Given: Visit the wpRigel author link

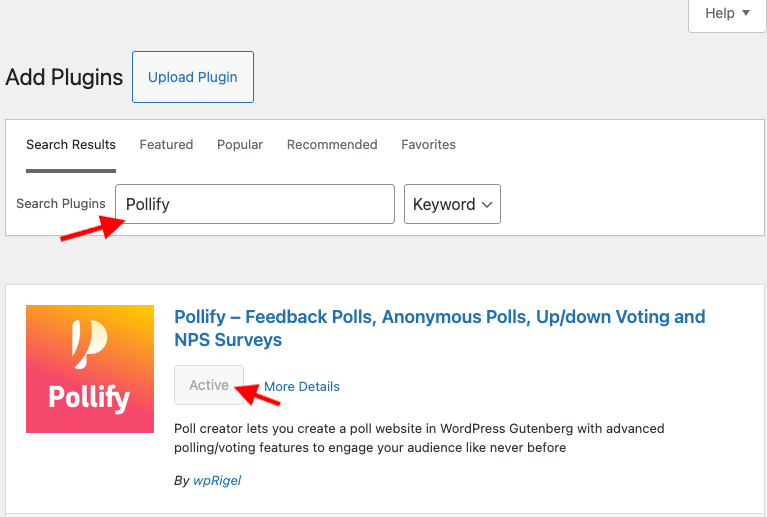Looking at the screenshot, I should tap(216, 480).
